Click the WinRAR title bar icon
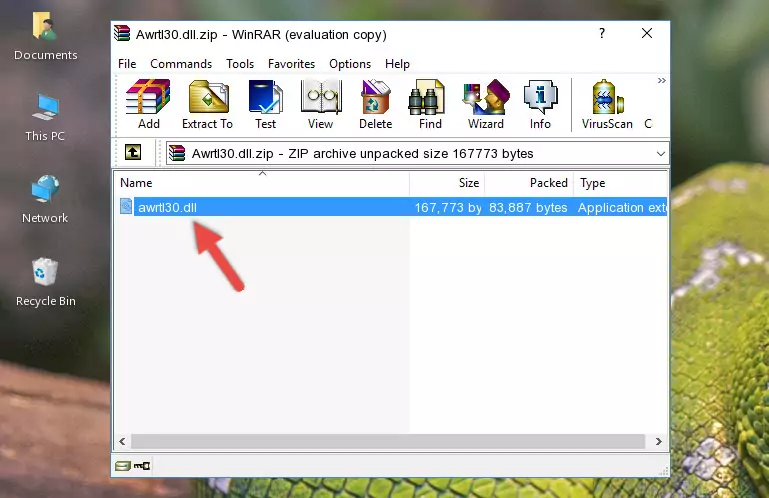The height and width of the screenshot is (498, 769). [123, 34]
